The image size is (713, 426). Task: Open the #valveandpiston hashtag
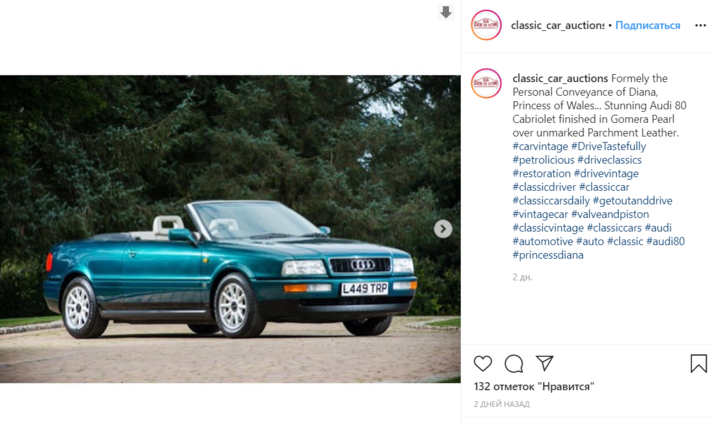[x=610, y=214]
